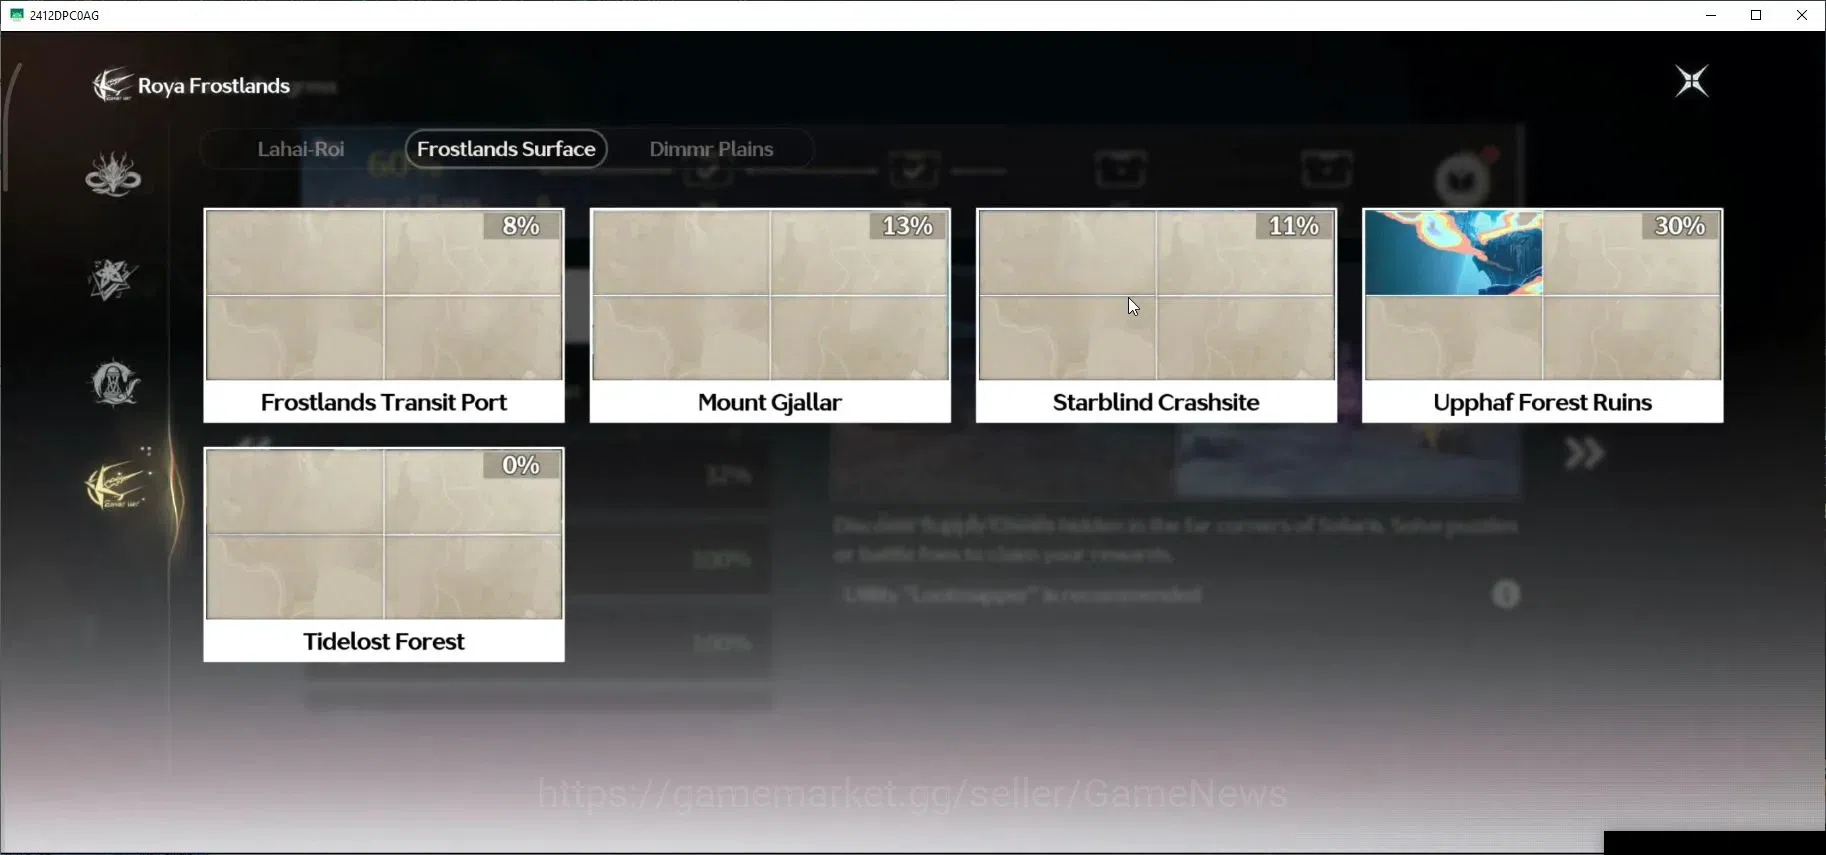Screen dimensions: 1826x855
Task: Click the Mount Gjallar label
Action: pos(770,402)
